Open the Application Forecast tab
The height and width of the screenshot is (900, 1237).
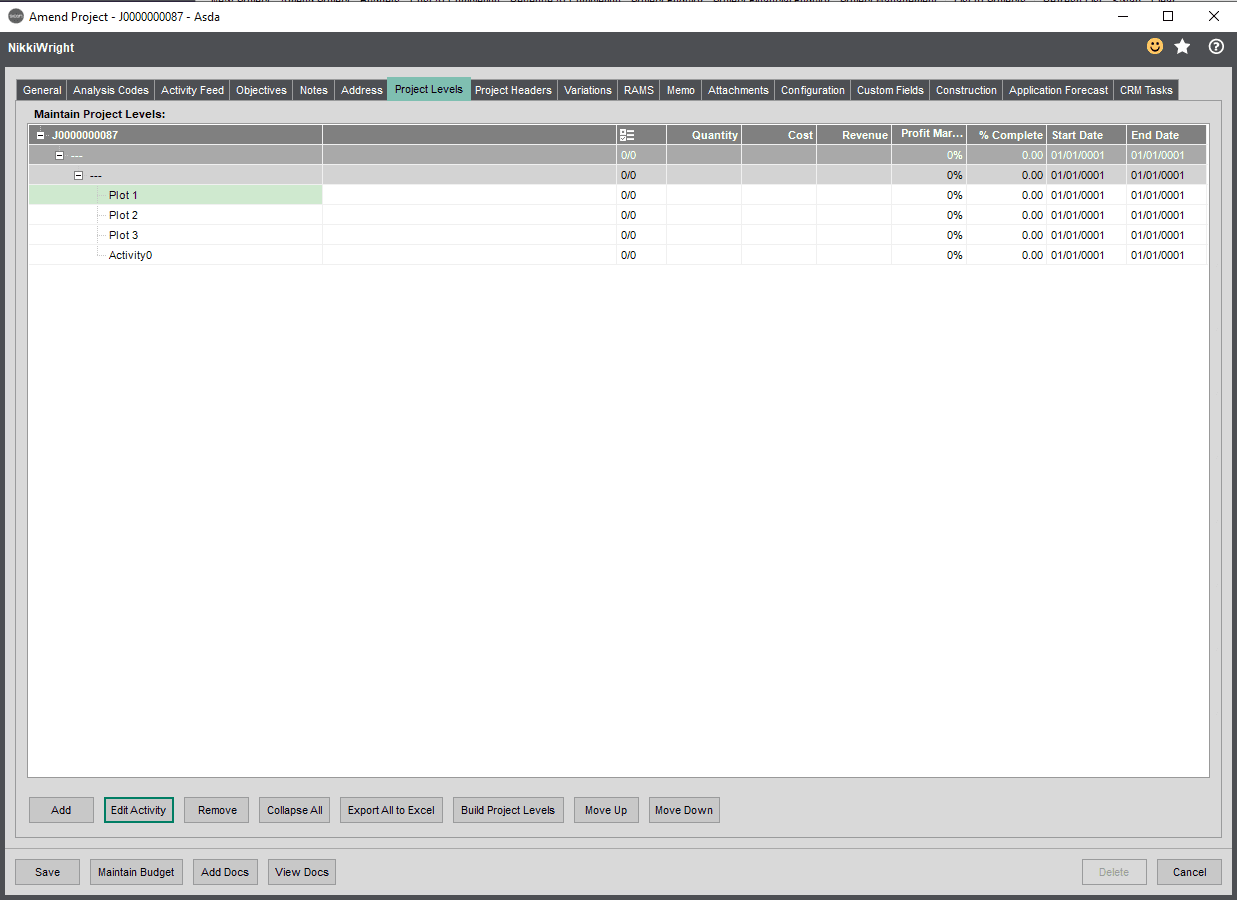[x=1058, y=90]
